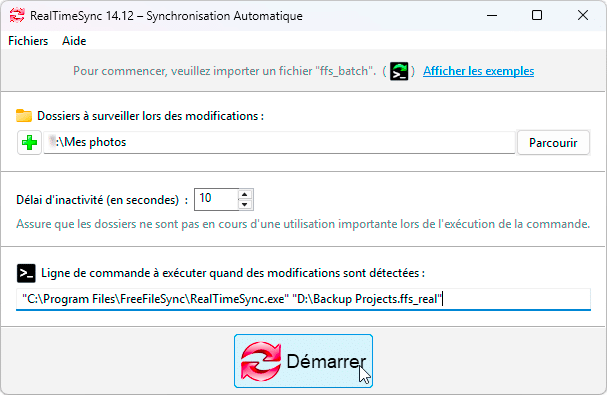Screen dimensions: 607x395
Task: Click into the Délai d'inactivité value field
Action: 216,199
